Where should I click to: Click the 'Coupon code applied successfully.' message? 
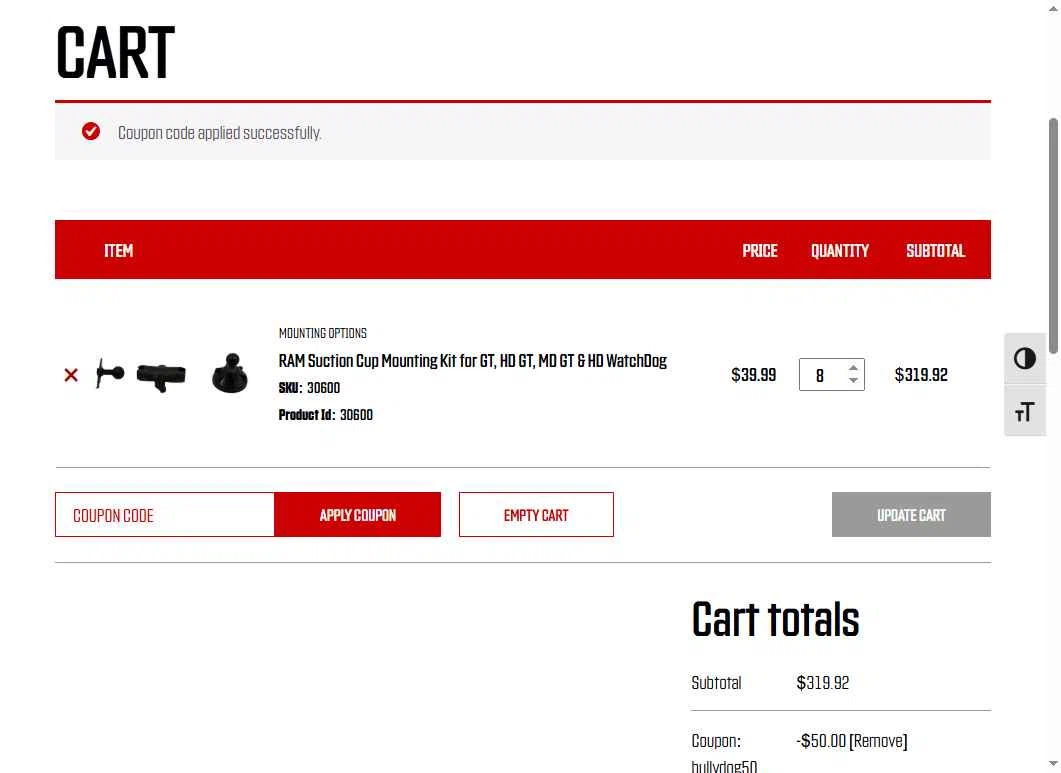tap(219, 133)
